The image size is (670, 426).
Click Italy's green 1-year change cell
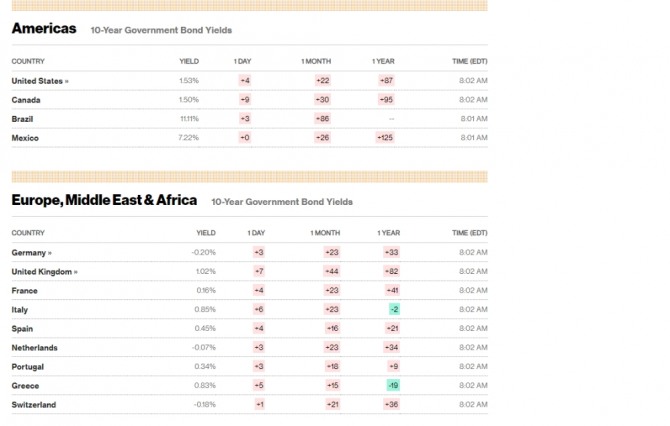394,310
